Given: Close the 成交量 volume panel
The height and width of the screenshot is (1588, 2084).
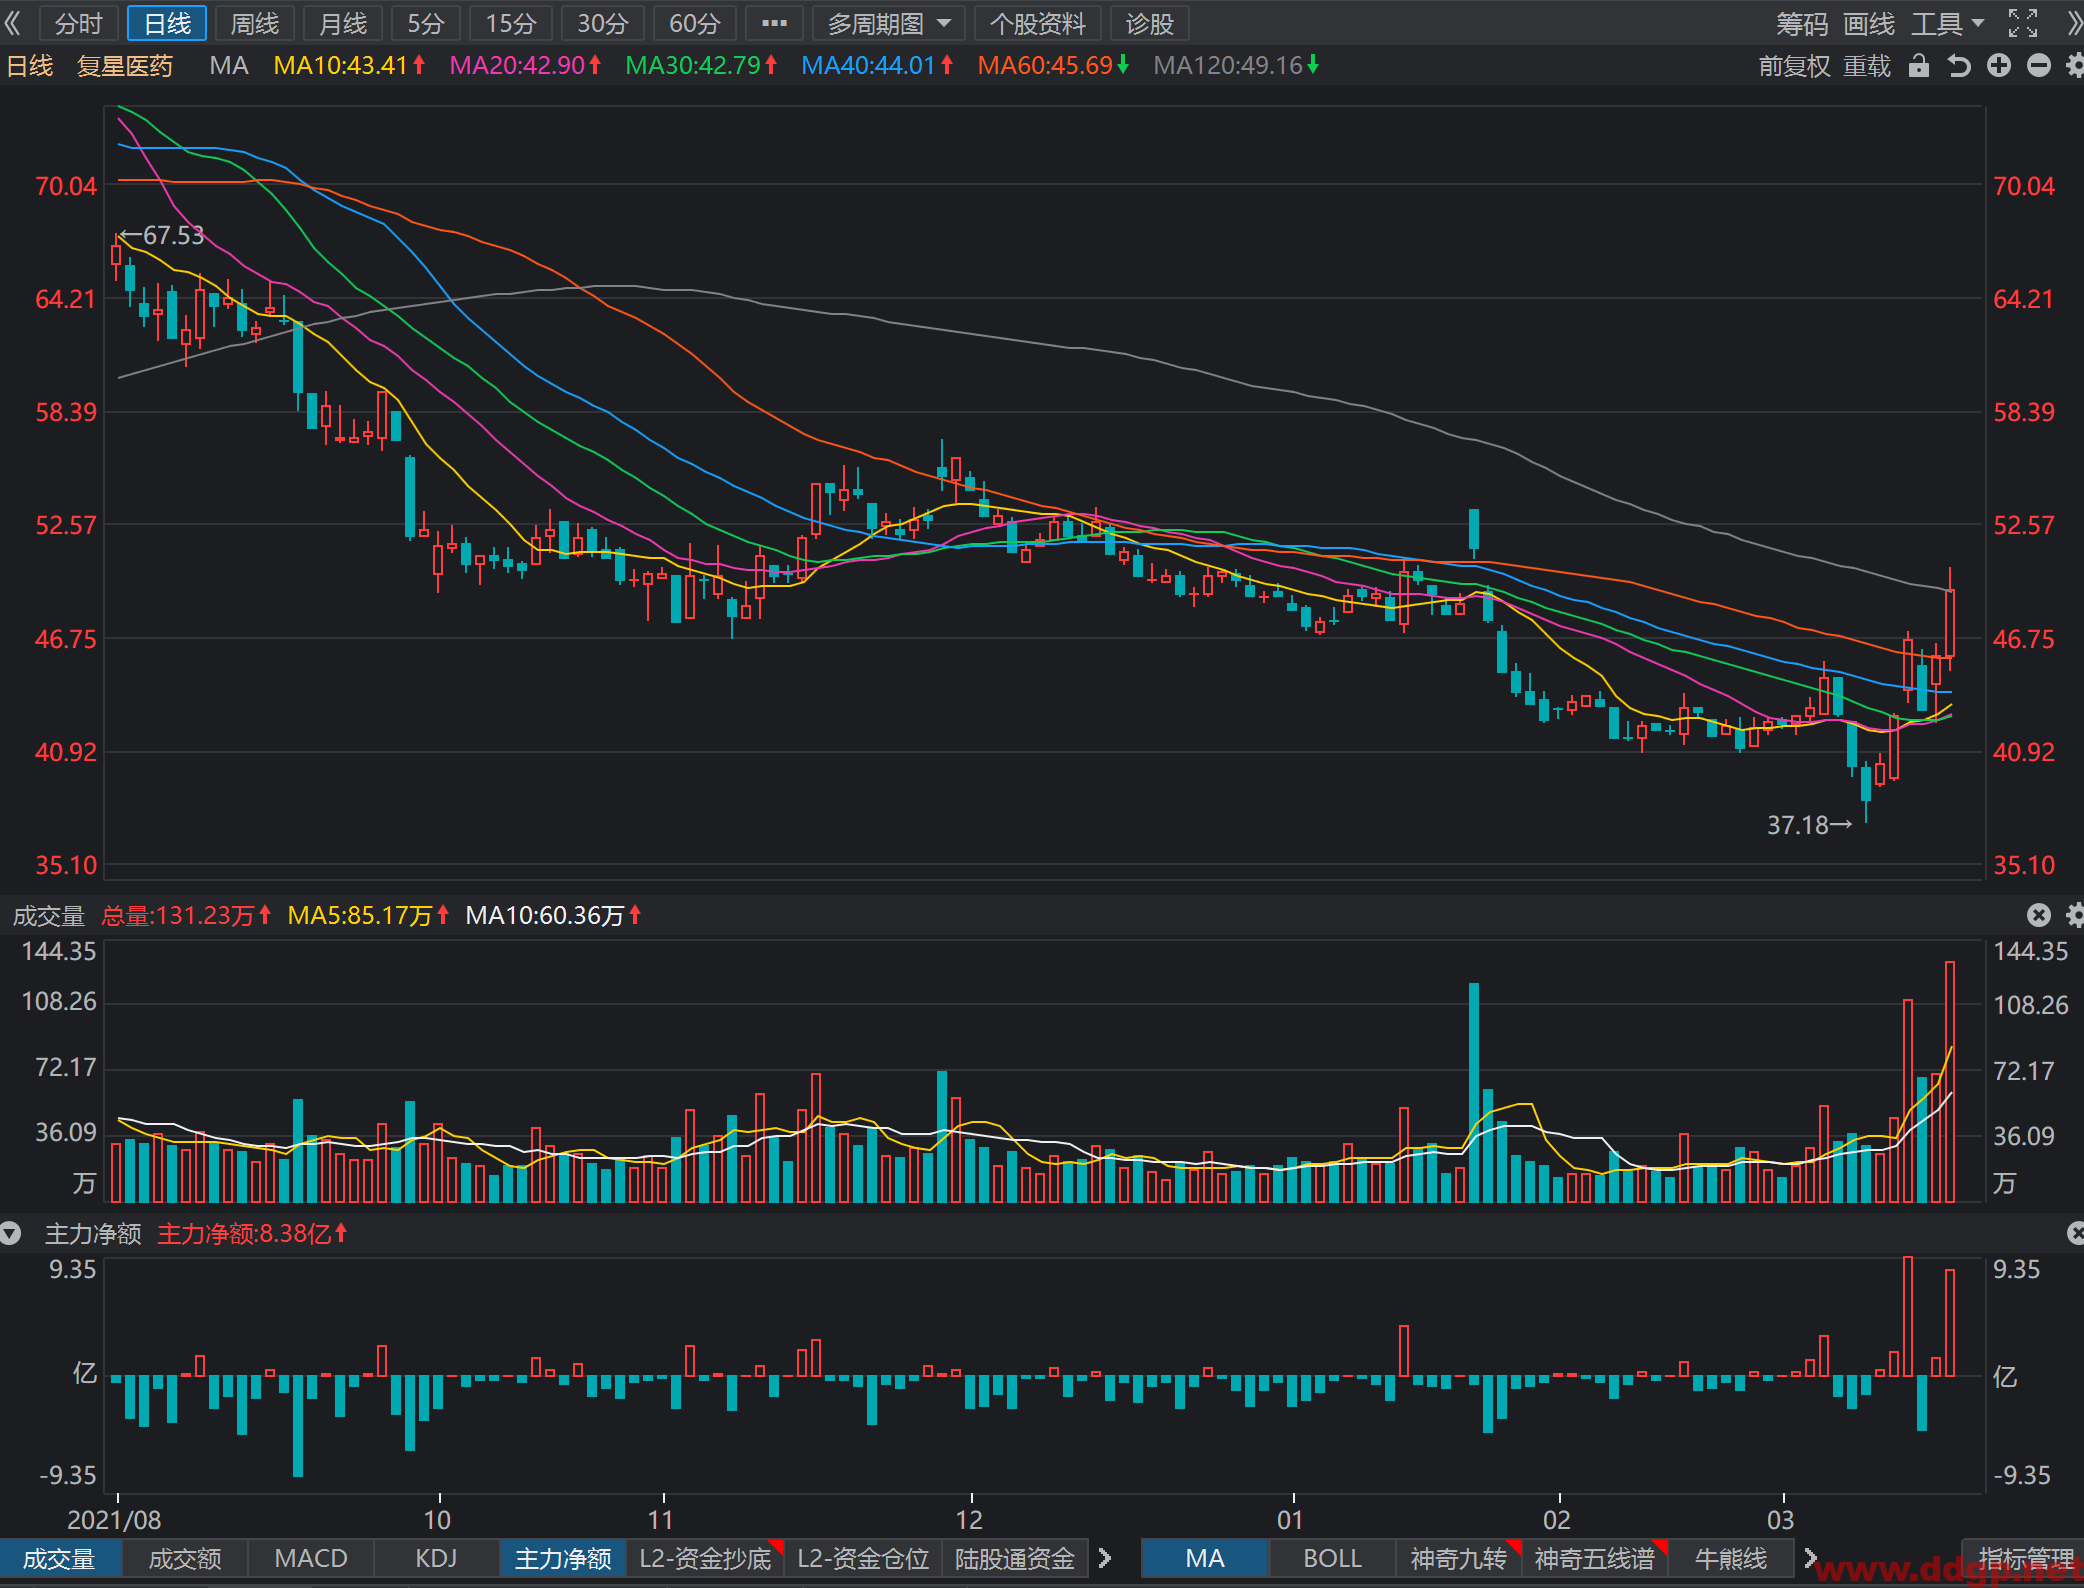Looking at the screenshot, I should (2038, 915).
